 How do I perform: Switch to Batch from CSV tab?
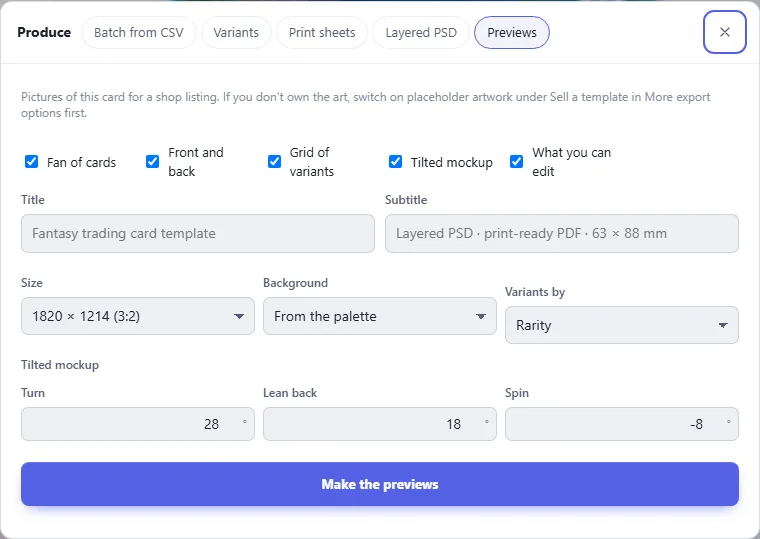pos(139,32)
